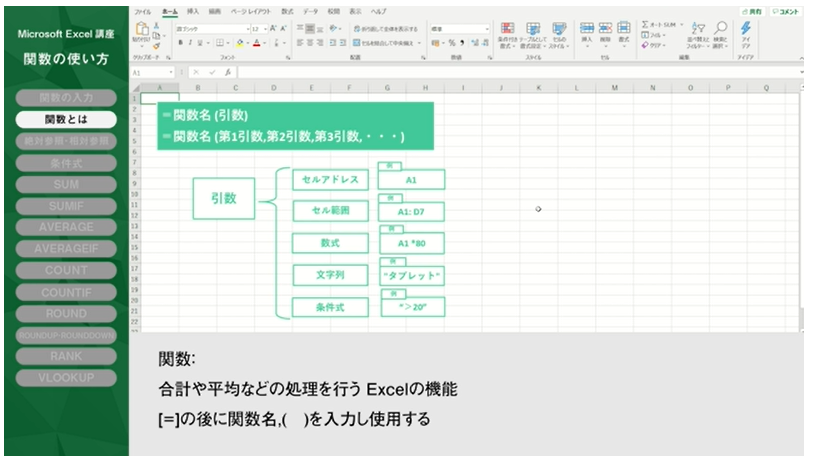
Task: Open the font size 12 dropdown
Action: tap(259, 29)
